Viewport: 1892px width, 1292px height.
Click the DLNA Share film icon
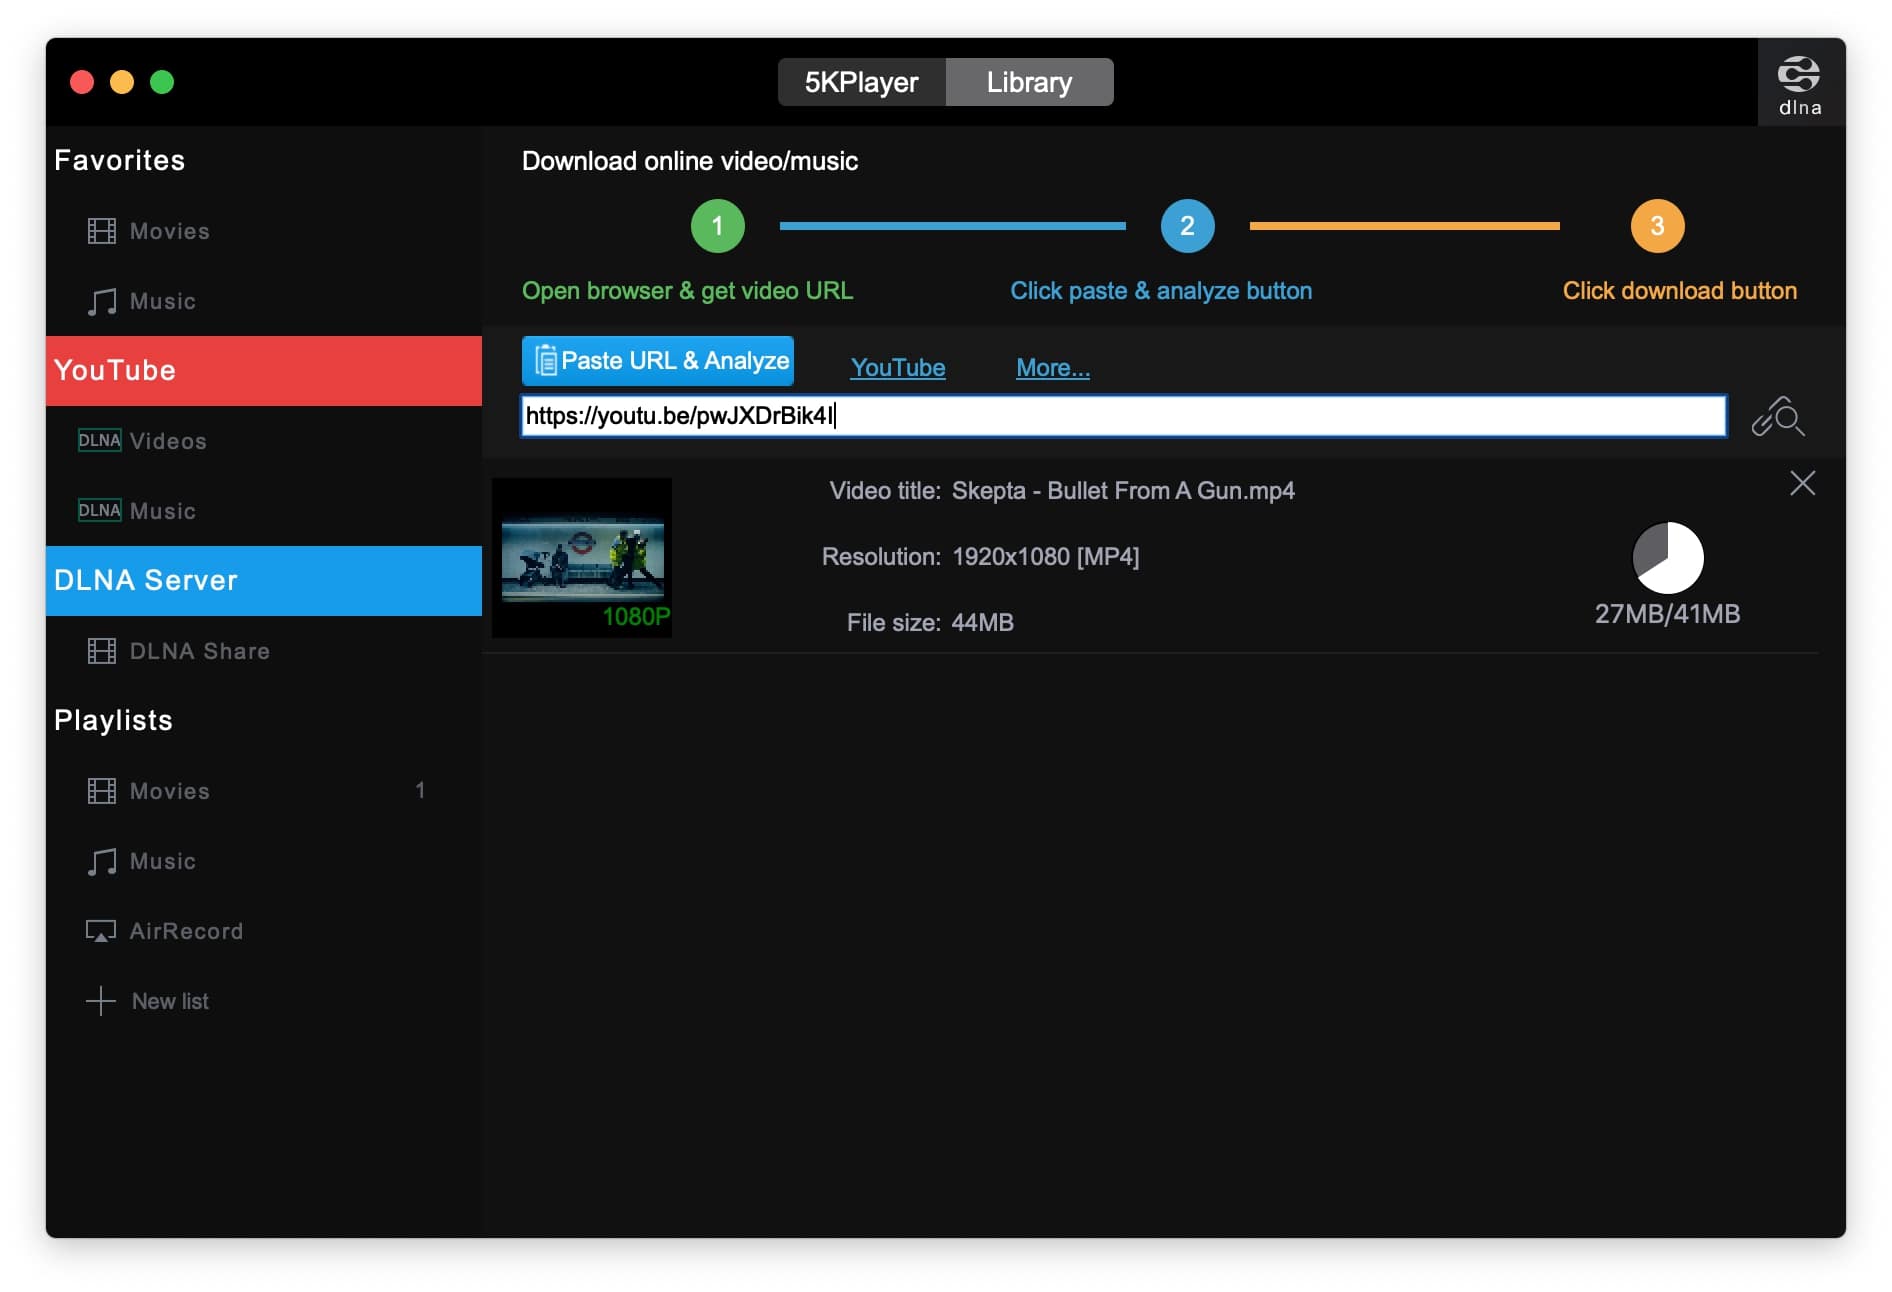(x=101, y=651)
